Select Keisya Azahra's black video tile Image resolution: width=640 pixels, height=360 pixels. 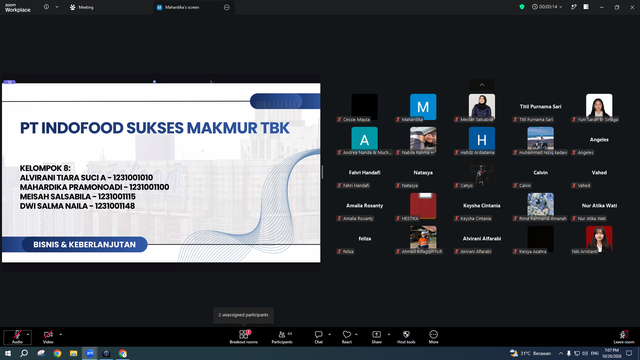pyautogui.click(x=540, y=240)
